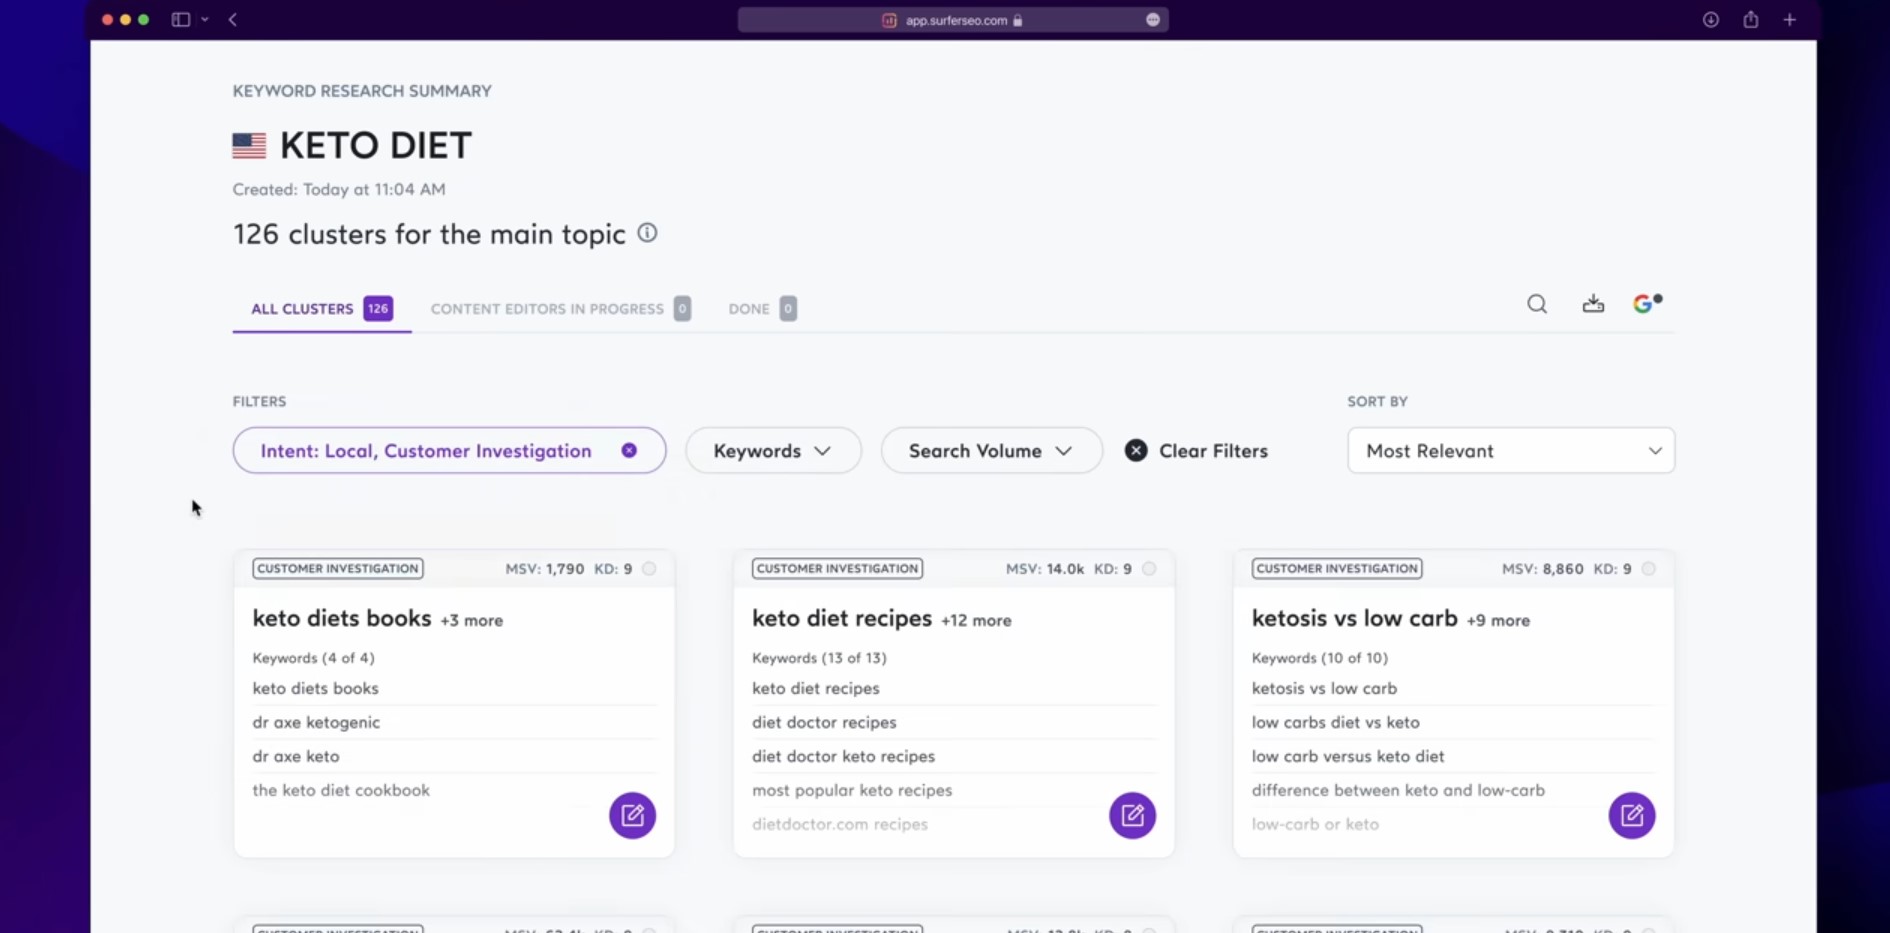Click the 'MSV: 14.0k' value

point(1045,569)
